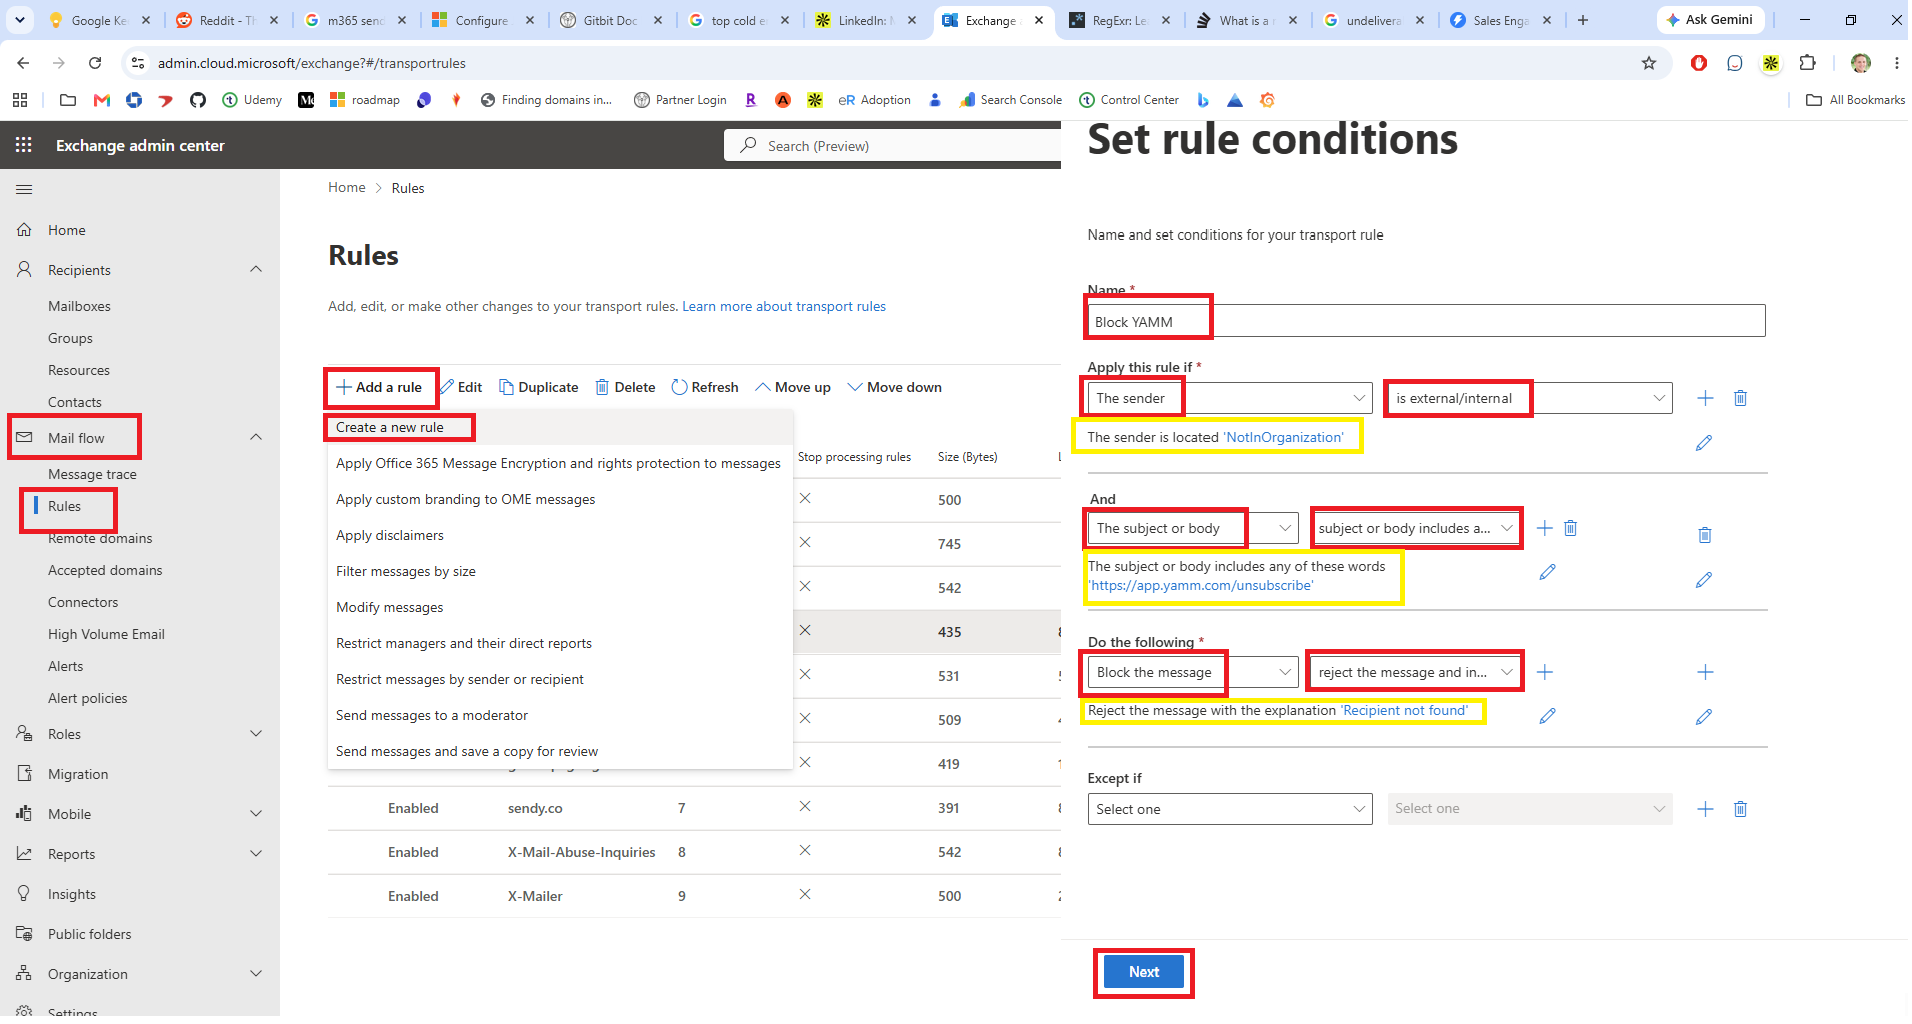Viewport: 1912px width, 1024px height.
Task: Click Duplicate in rules toolbar
Action: (538, 387)
